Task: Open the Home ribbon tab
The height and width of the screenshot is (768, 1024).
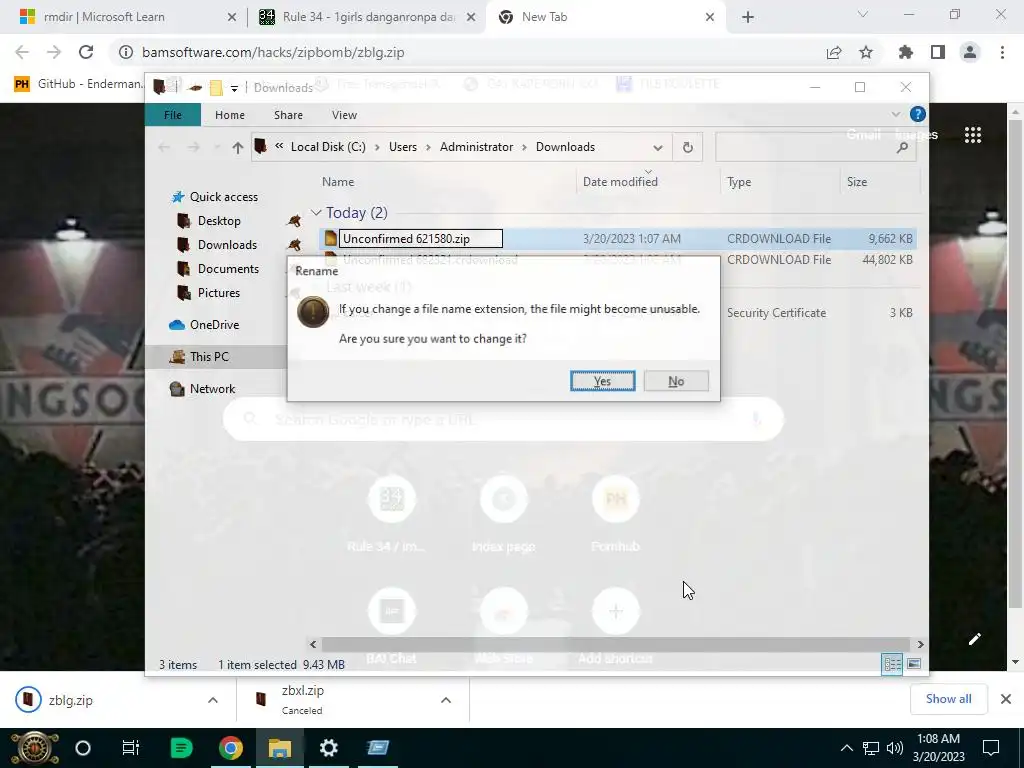Action: 230,115
